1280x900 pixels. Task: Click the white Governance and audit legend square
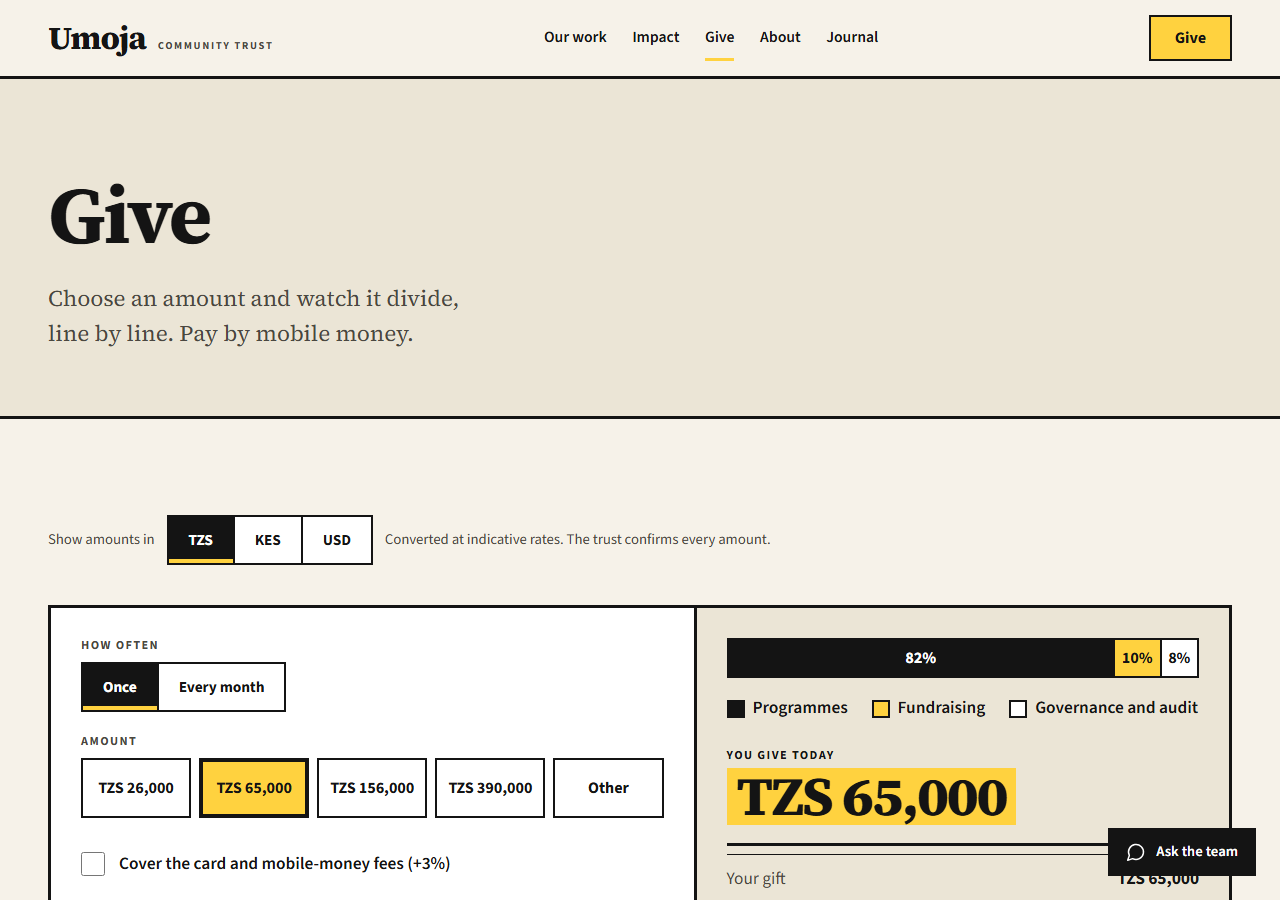pyautogui.click(x=1018, y=709)
